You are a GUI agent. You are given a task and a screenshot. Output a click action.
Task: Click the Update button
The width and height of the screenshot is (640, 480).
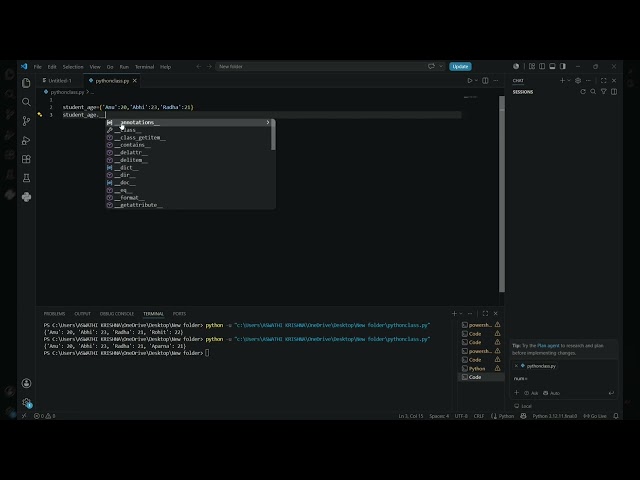pos(460,66)
